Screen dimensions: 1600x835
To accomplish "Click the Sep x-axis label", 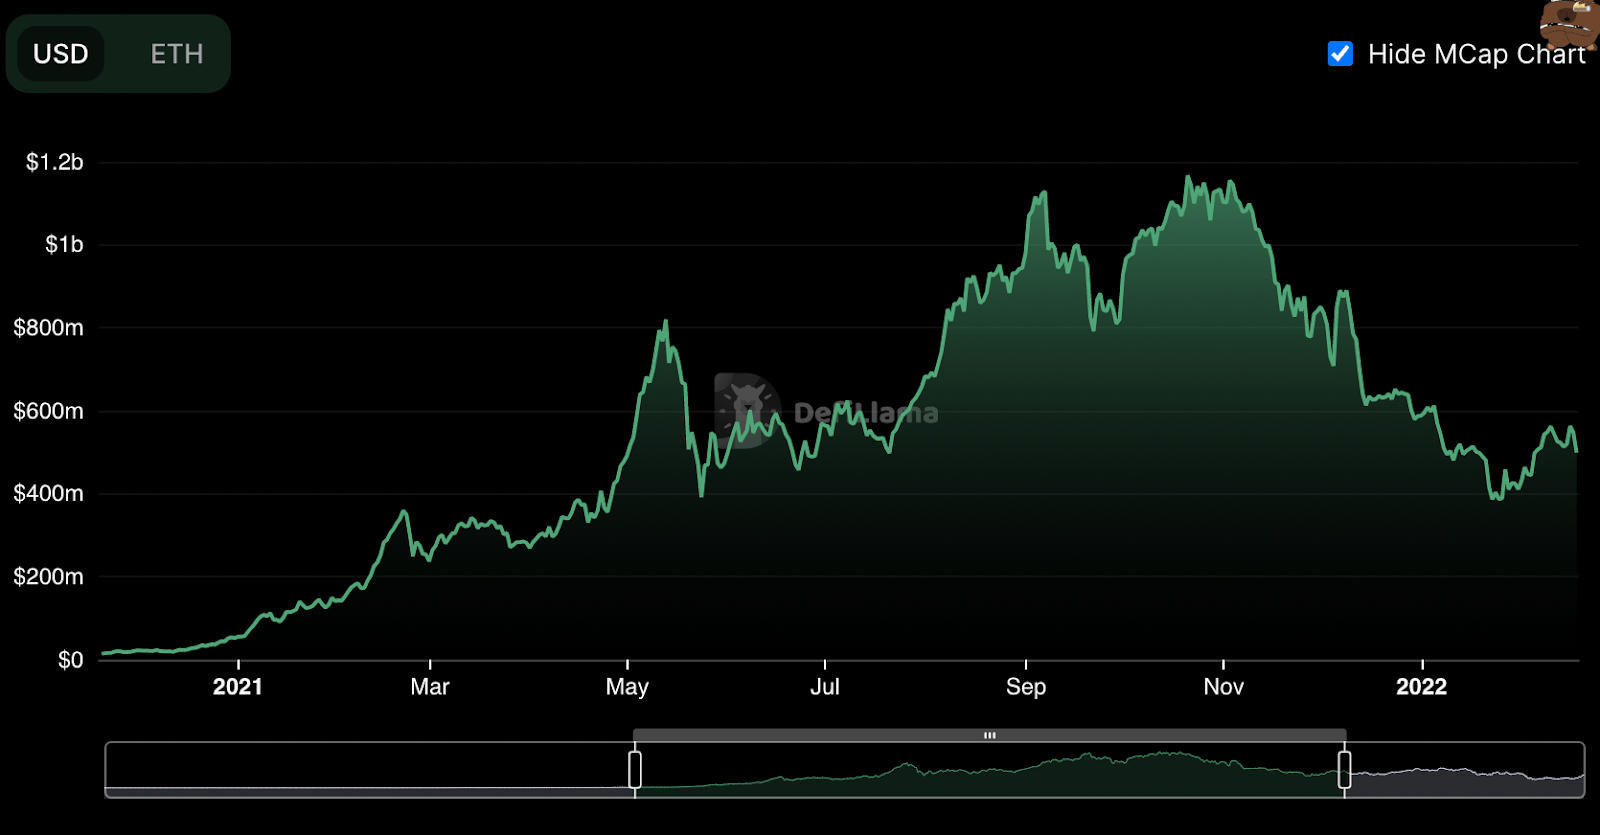I will tap(1026, 687).
